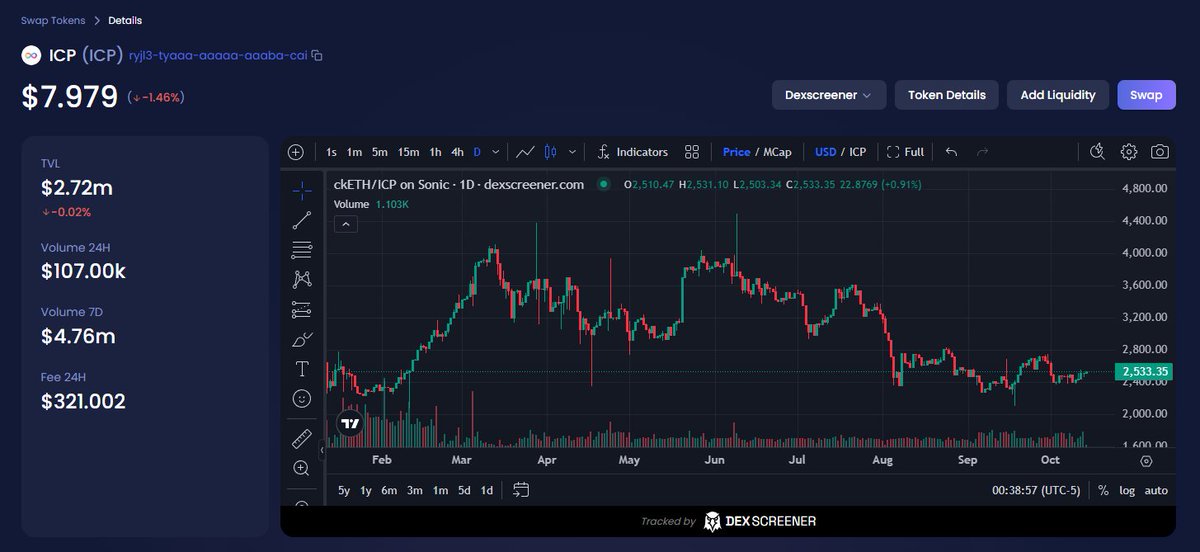Collapse the drawing toolbar side handle

pos(322,452)
